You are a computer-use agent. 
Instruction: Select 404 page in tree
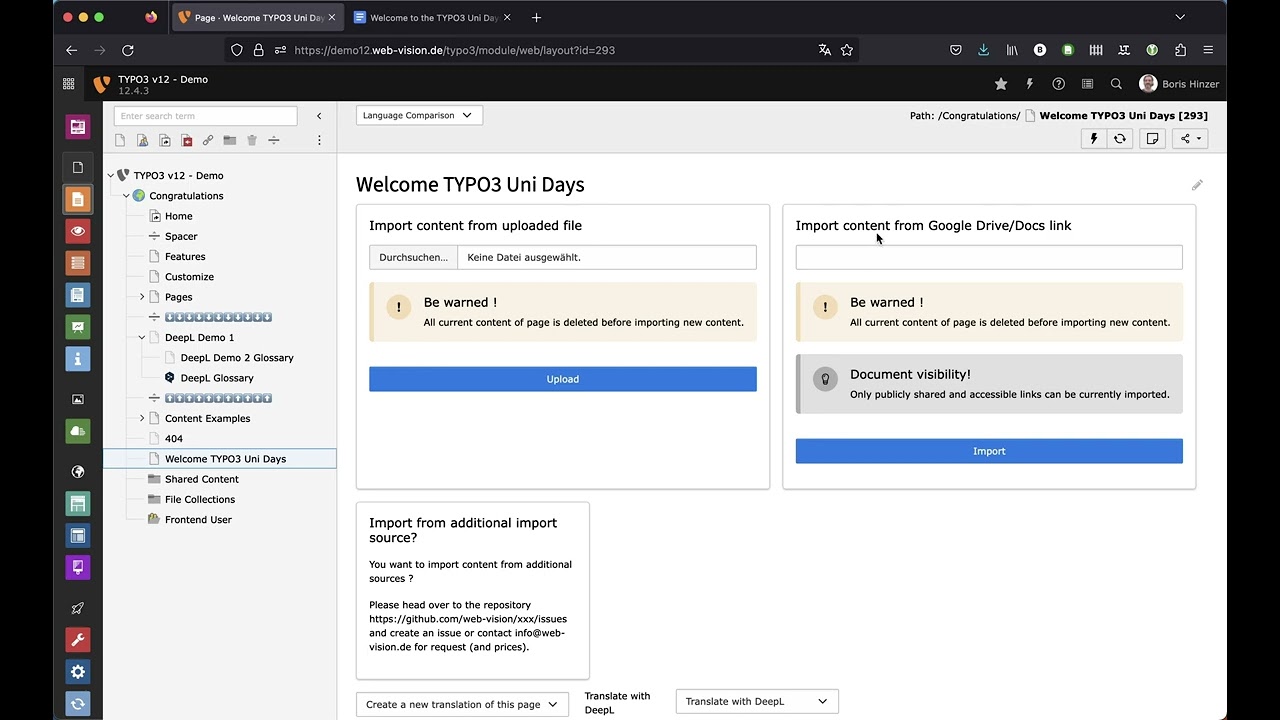click(174, 439)
